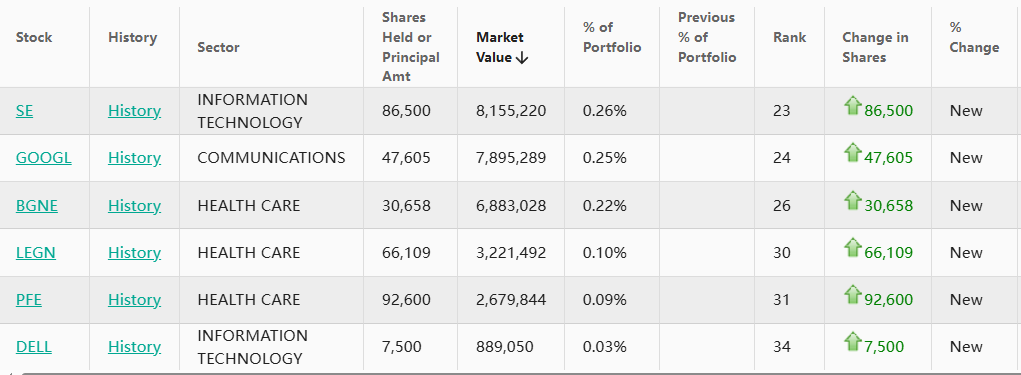1021x375 pixels.
Task: Sort by Change in Shares header
Action: coord(875,47)
